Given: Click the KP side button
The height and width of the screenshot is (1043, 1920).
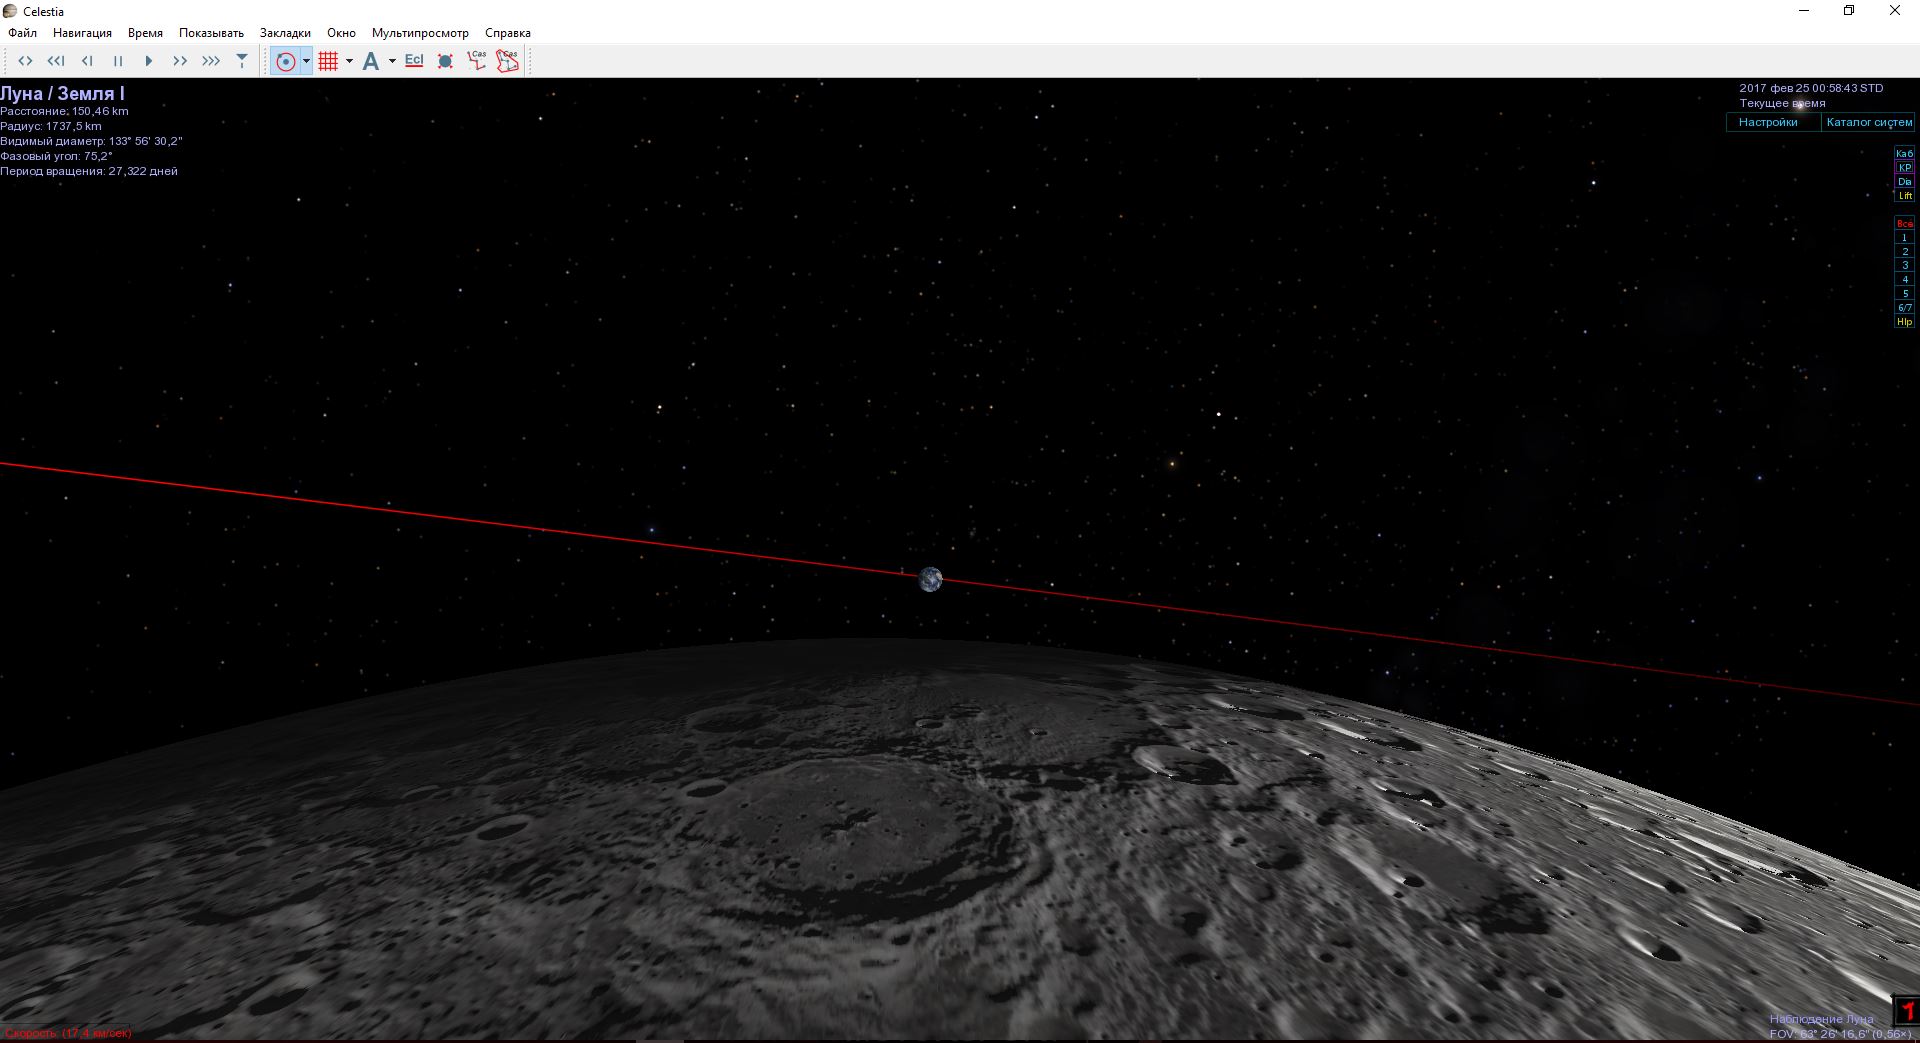Looking at the screenshot, I should tap(1904, 168).
